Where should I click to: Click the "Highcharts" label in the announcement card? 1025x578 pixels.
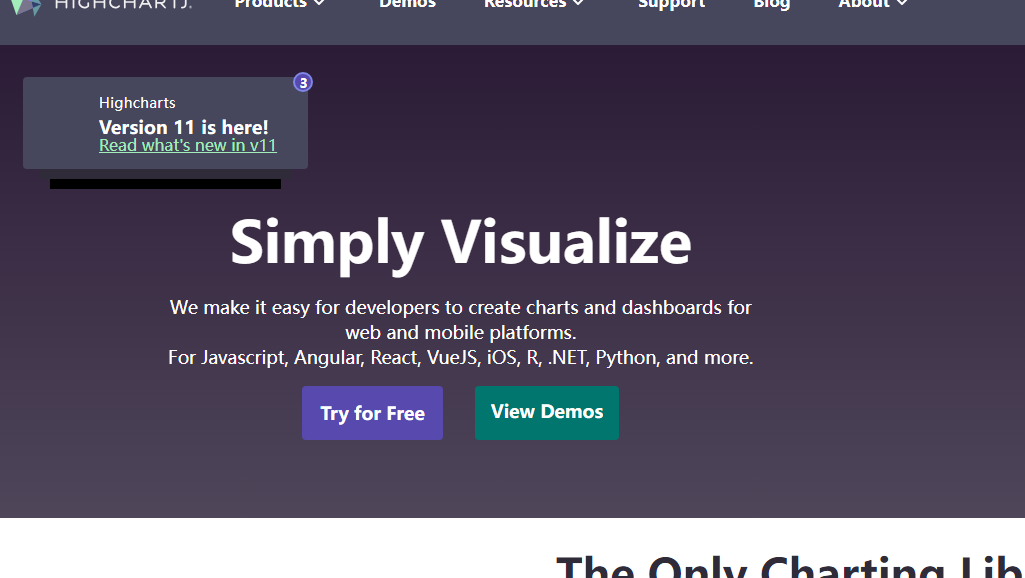[137, 103]
